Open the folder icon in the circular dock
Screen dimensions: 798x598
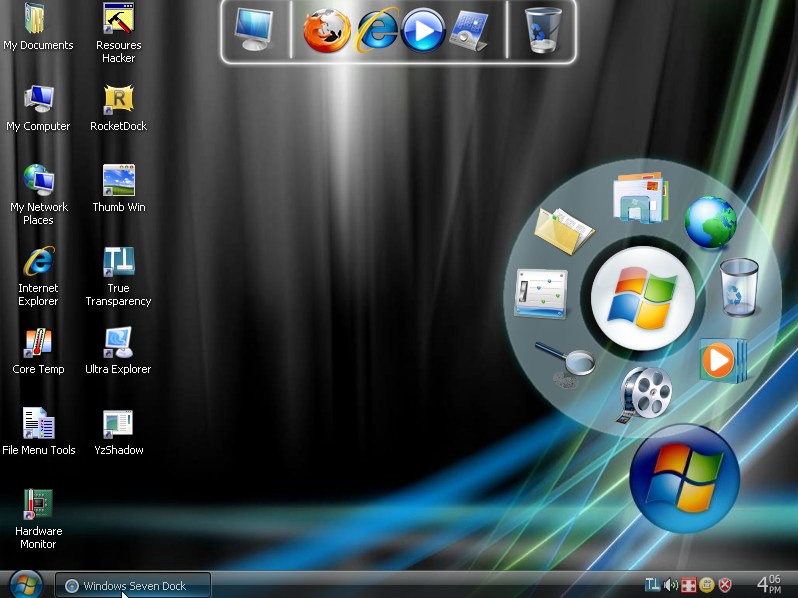click(563, 231)
